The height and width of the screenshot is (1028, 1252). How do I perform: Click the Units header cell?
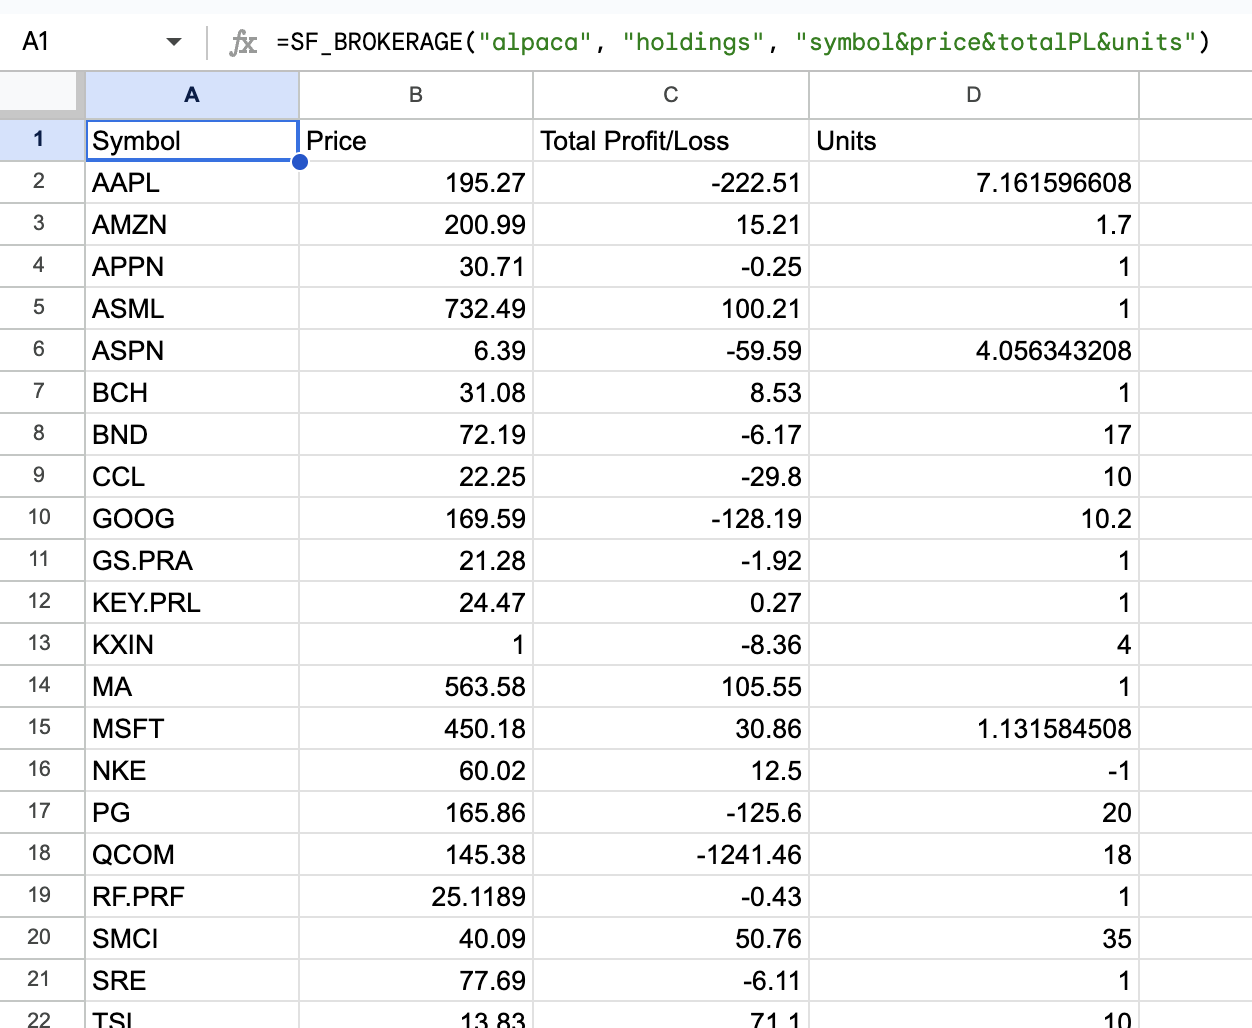pos(974,140)
